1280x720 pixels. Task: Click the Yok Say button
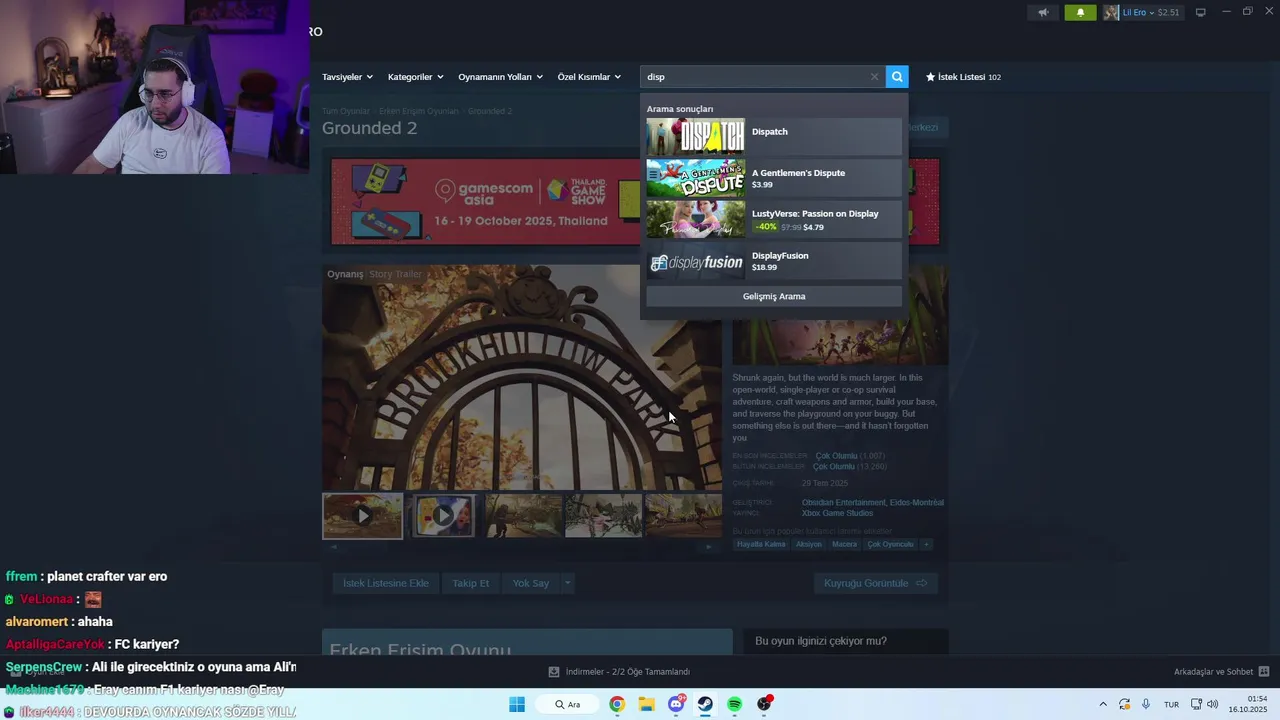[x=531, y=583]
